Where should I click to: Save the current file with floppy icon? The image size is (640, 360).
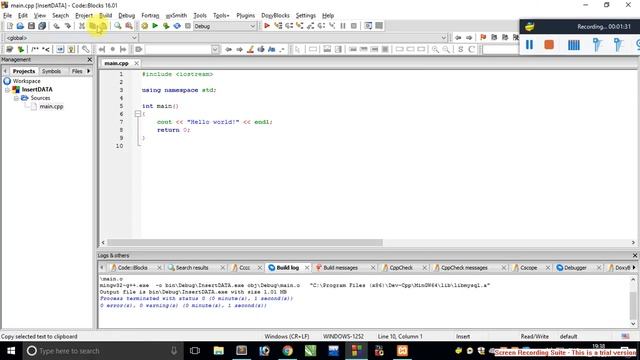pyautogui.click(x=31, y=26)
